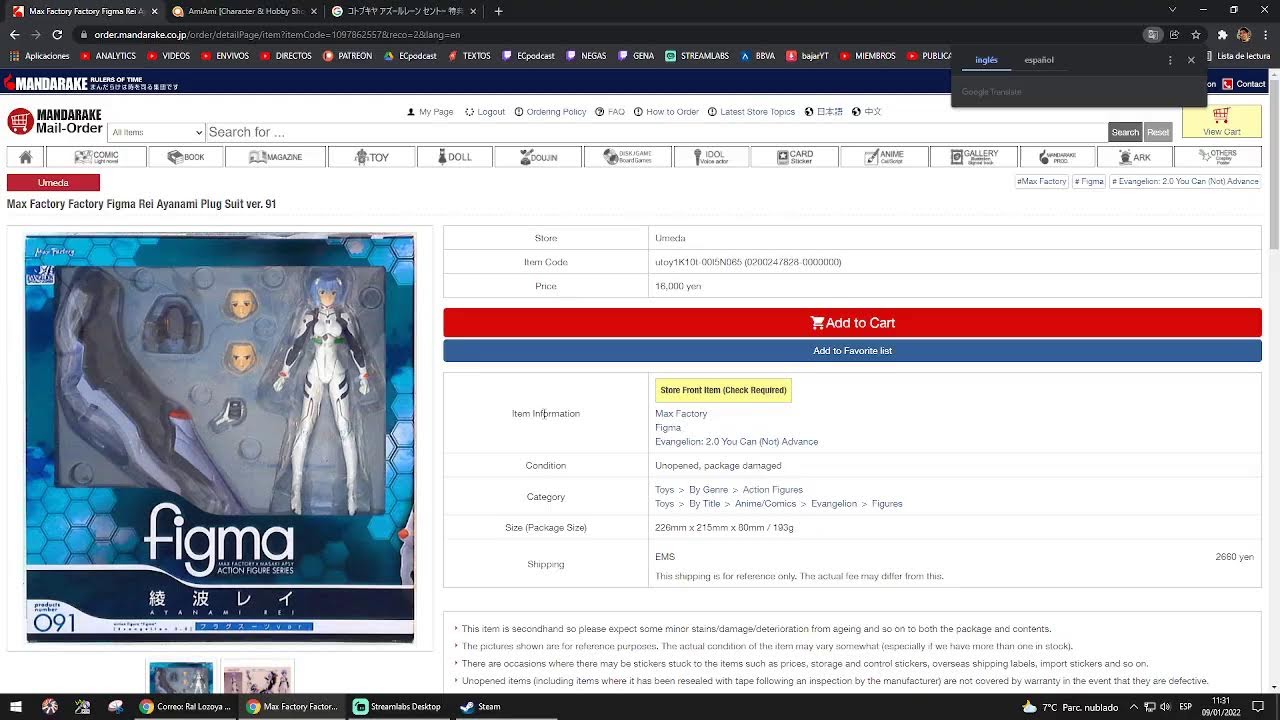Click Add to Favorite list button
Image resolution: width=1280 pixels, height=720 pixels.
coord(852,351)
